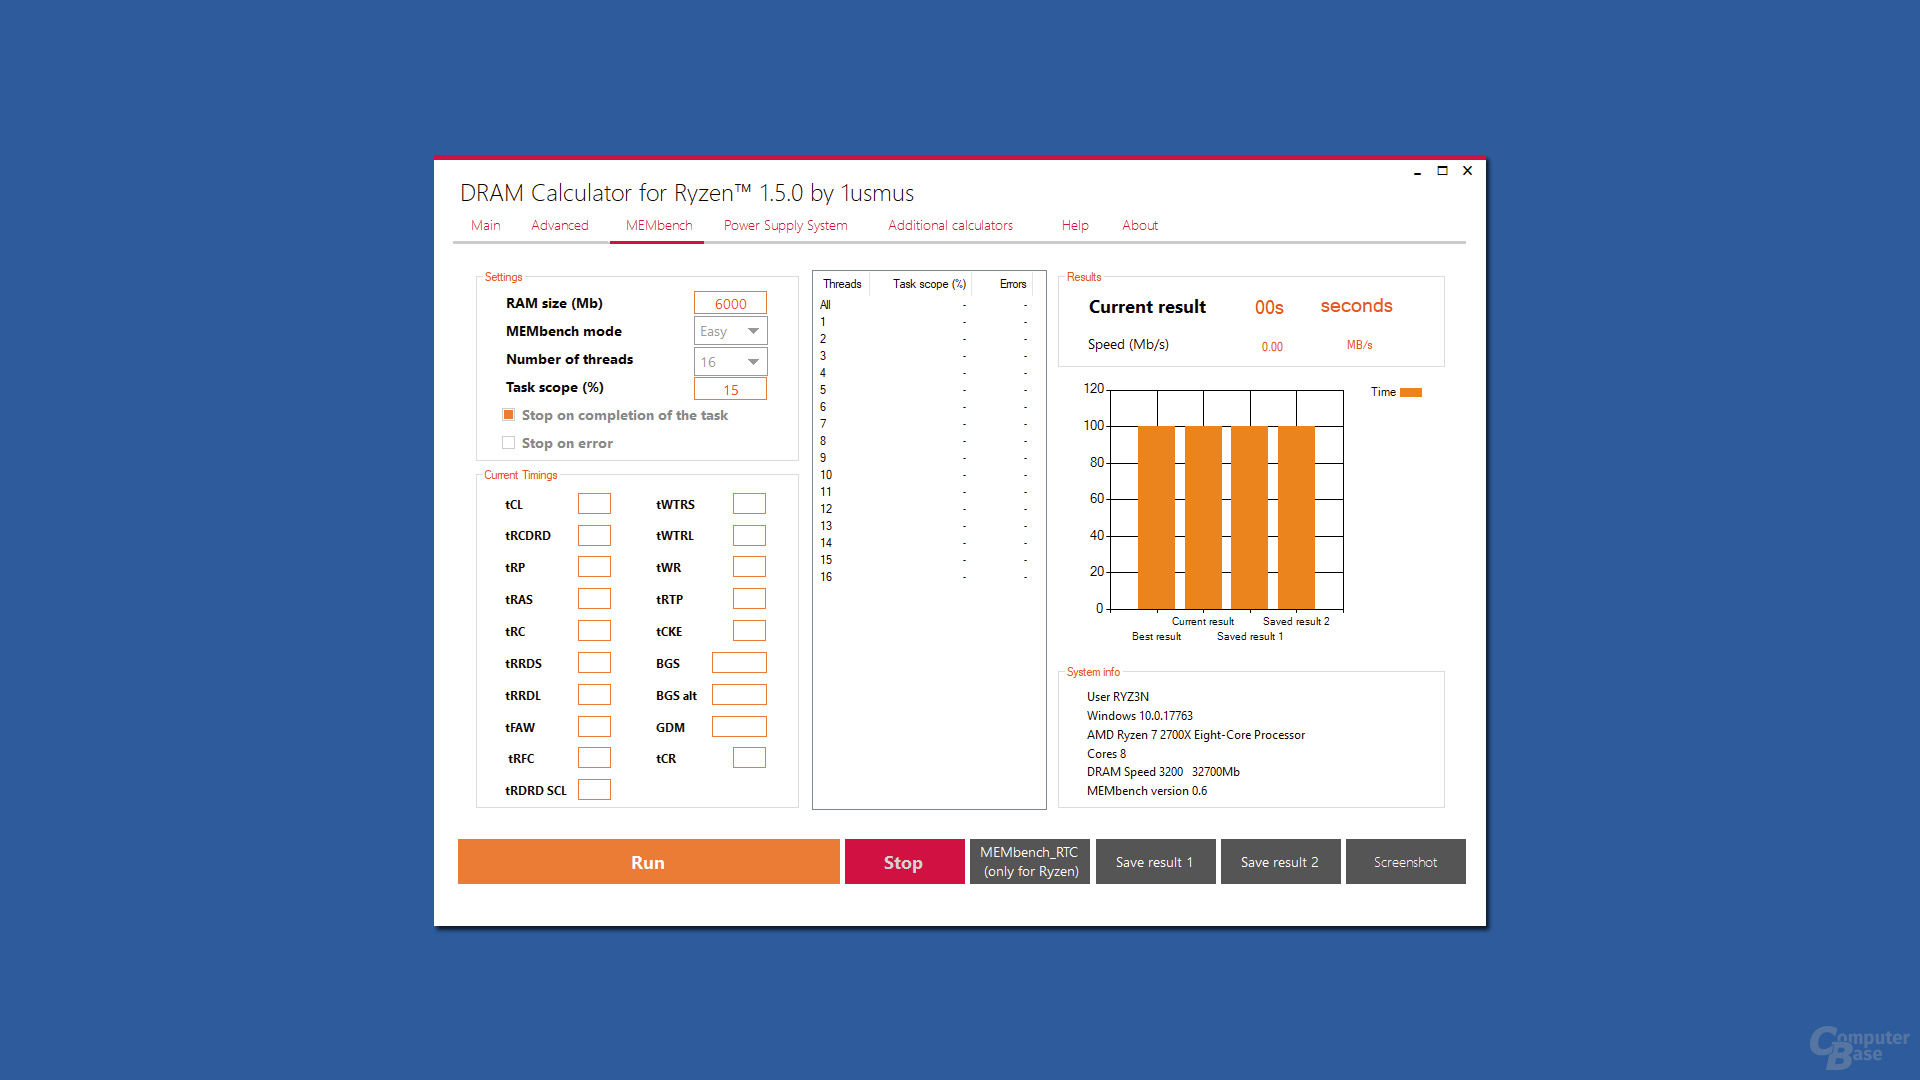1920x1080 pixels.
Task: Click the tRRDS timing field
Action: click(594, 663)
